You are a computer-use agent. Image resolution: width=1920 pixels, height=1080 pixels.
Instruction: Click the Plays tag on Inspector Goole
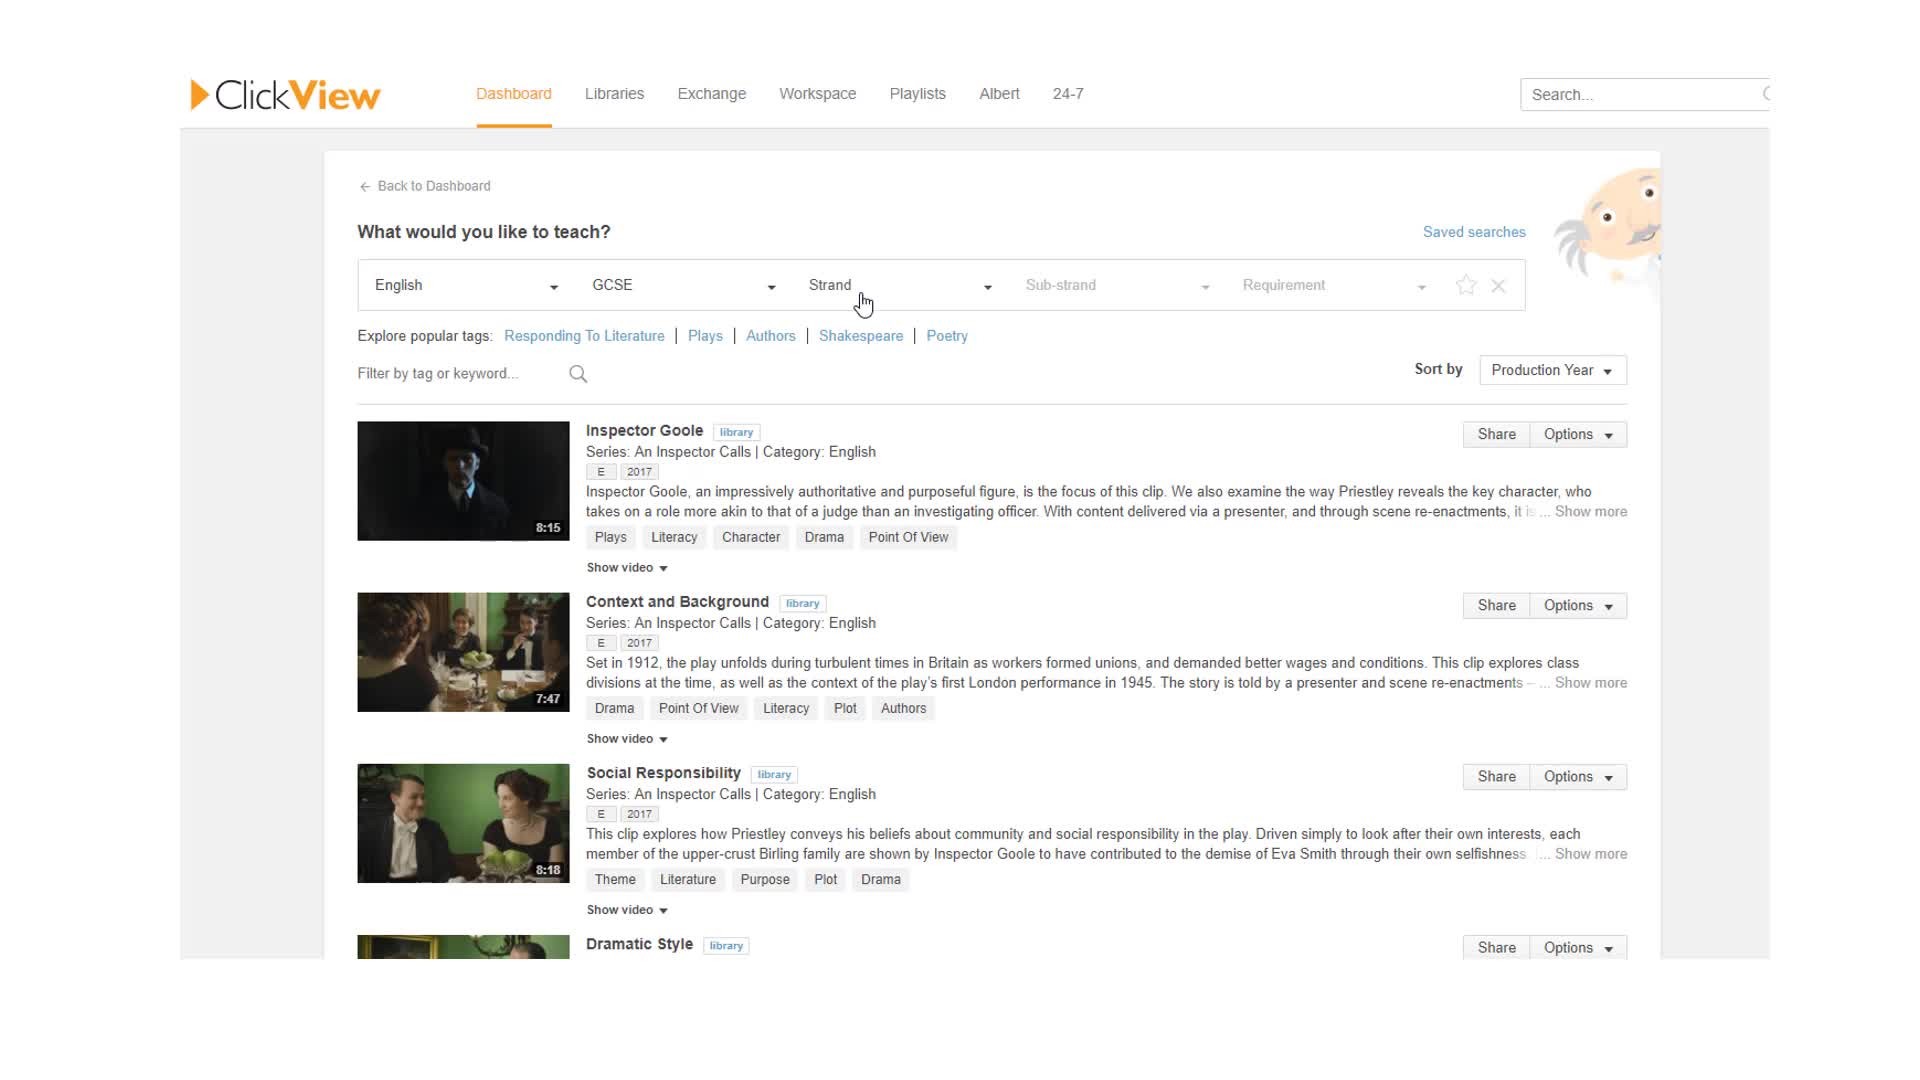610,538
